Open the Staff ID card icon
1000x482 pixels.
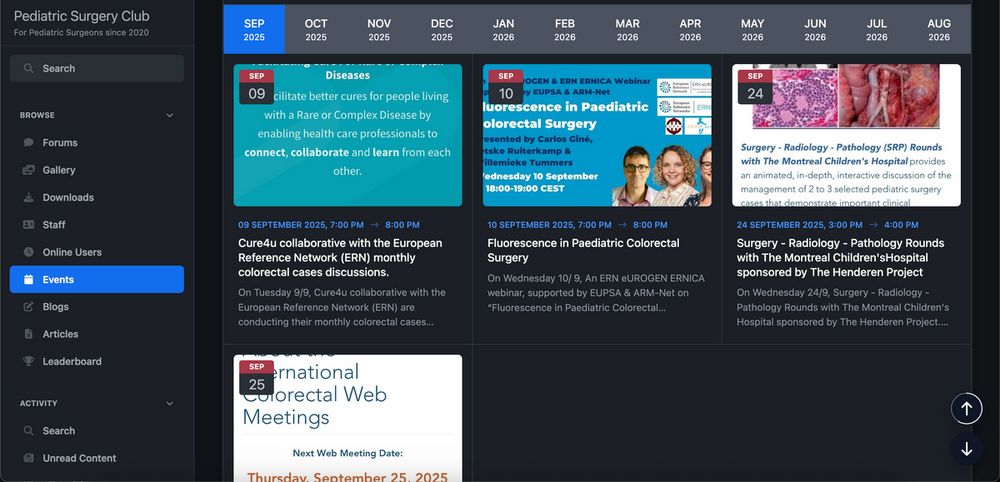point(28,224)
